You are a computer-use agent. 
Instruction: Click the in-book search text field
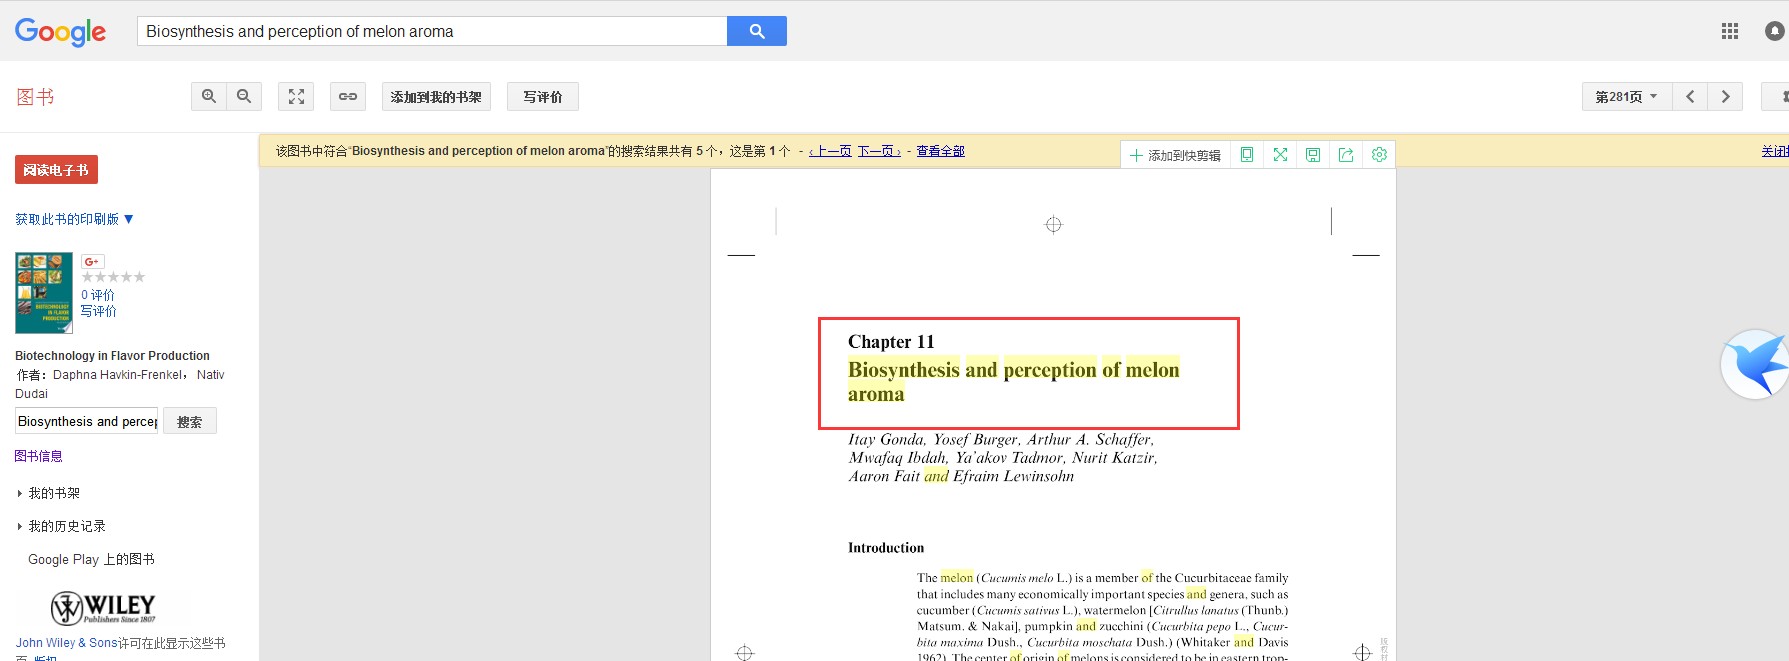[x=87, y=421]
